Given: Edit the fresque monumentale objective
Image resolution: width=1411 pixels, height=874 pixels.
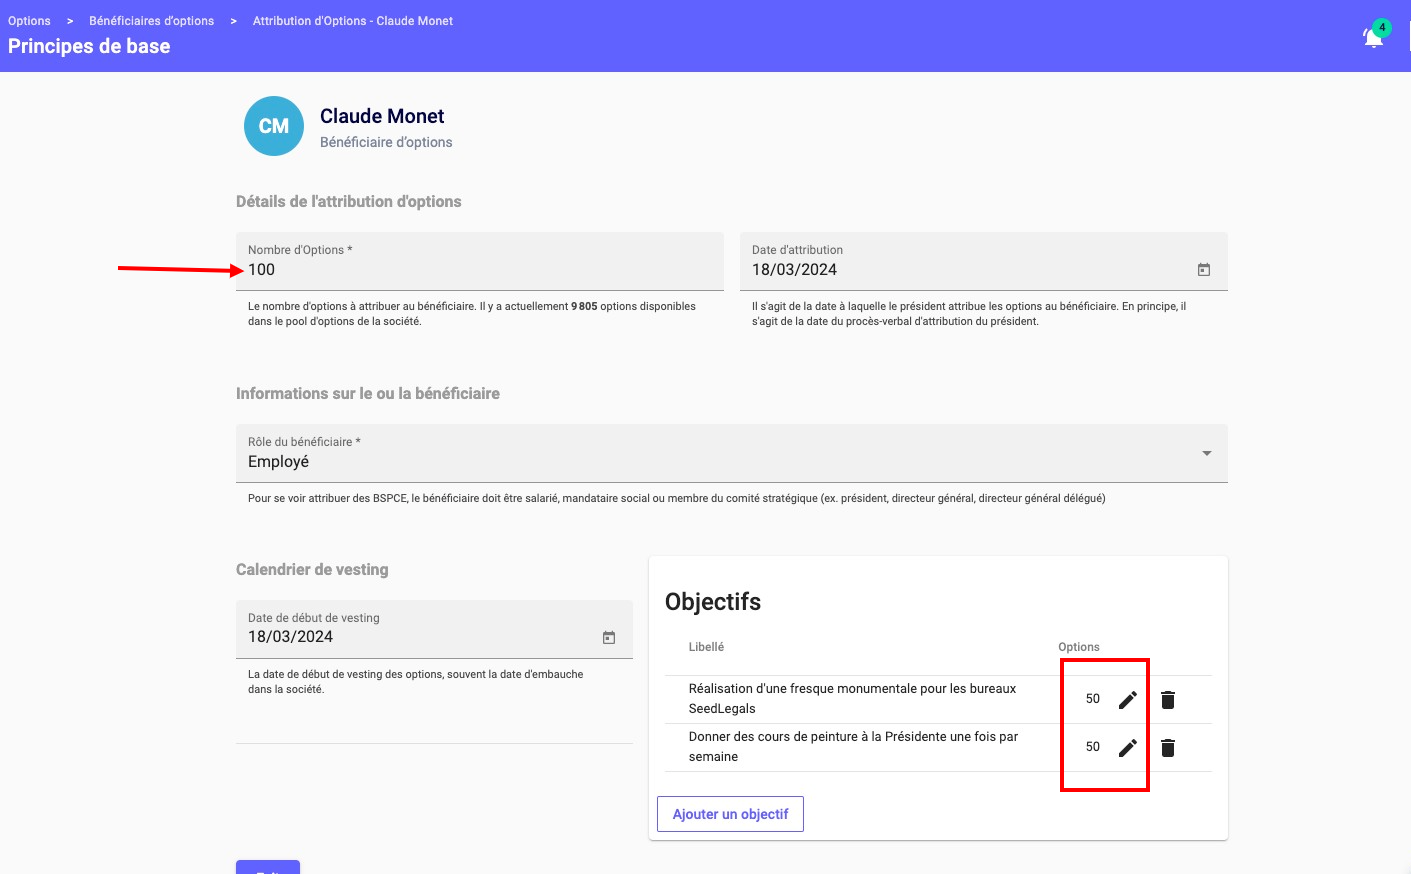Looking at the screenshot, I should pyautogui.click(x=1127, y=700).
